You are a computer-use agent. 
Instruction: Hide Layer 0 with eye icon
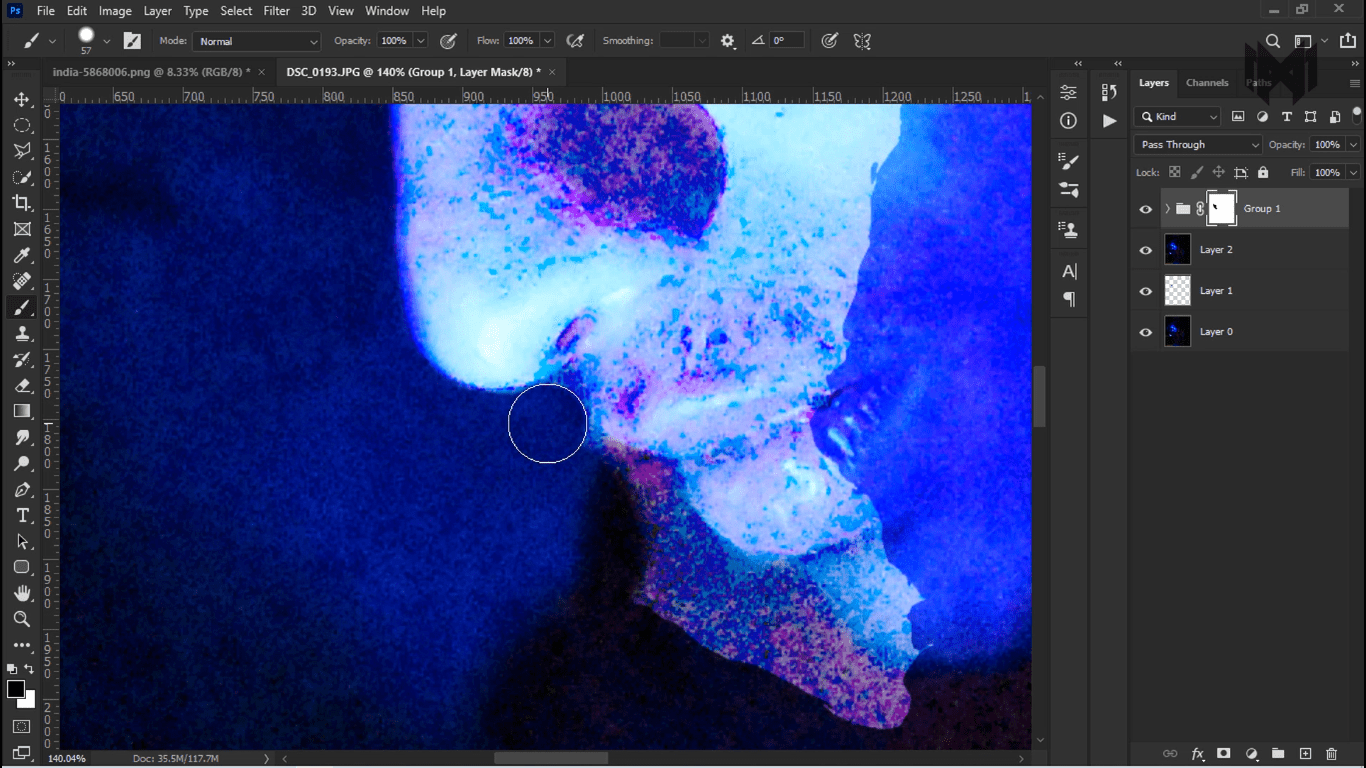(1146, 332)
